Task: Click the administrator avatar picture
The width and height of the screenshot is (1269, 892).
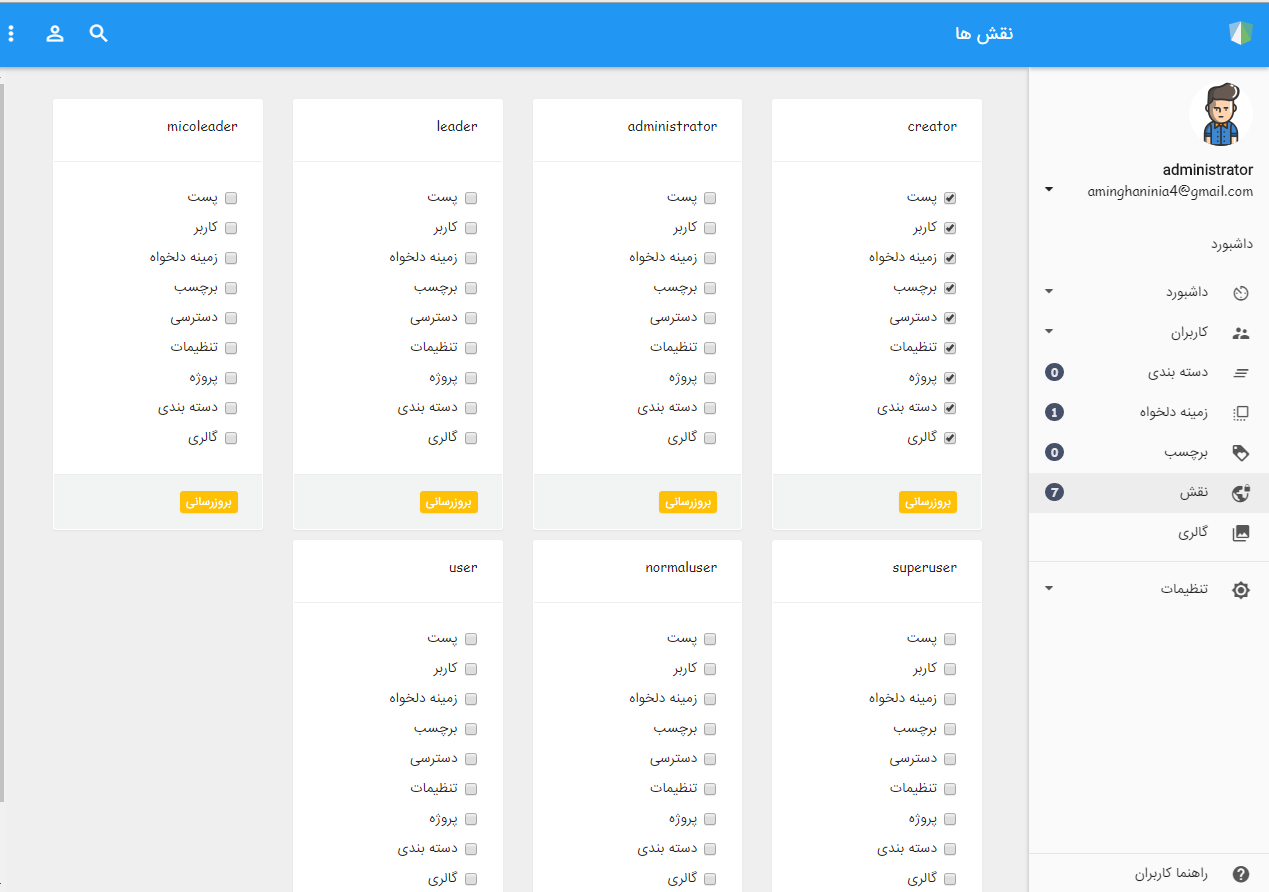Action: (x=1220, y=115)
